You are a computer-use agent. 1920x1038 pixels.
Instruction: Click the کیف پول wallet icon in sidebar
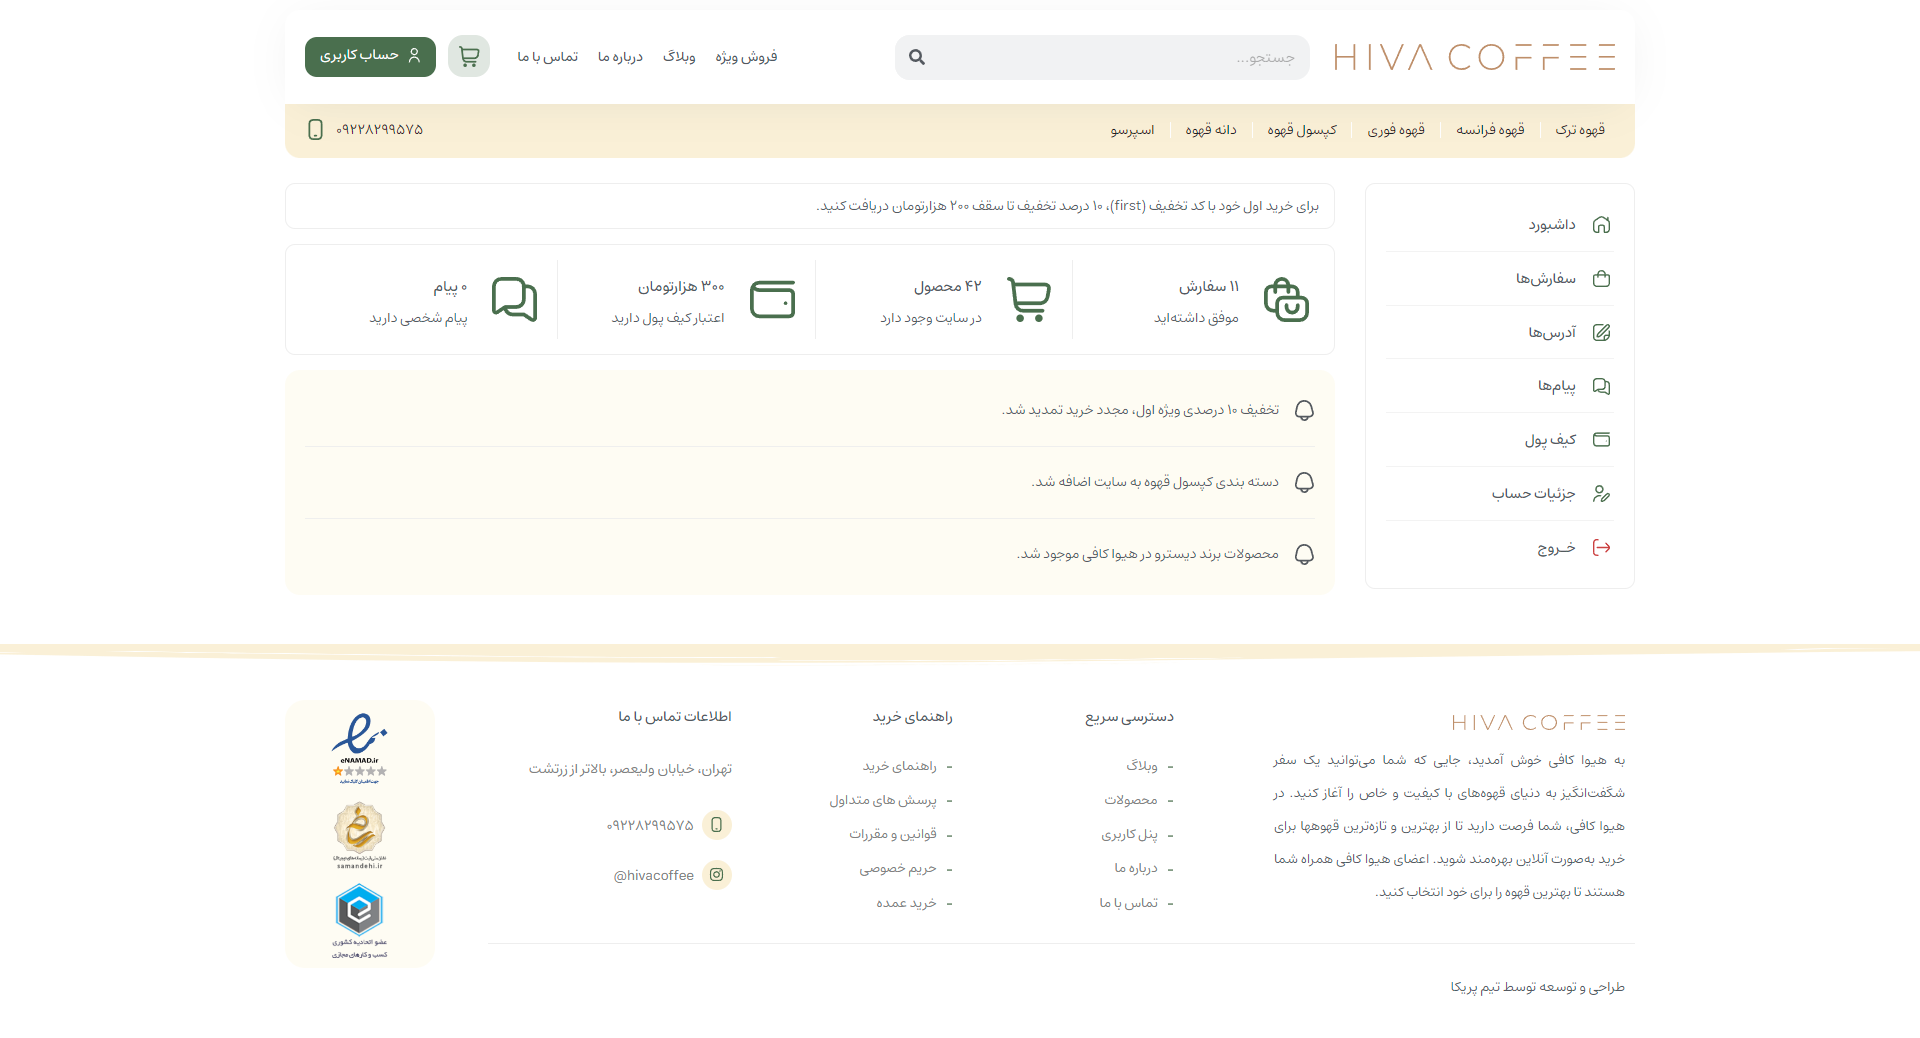point(1601,440)
